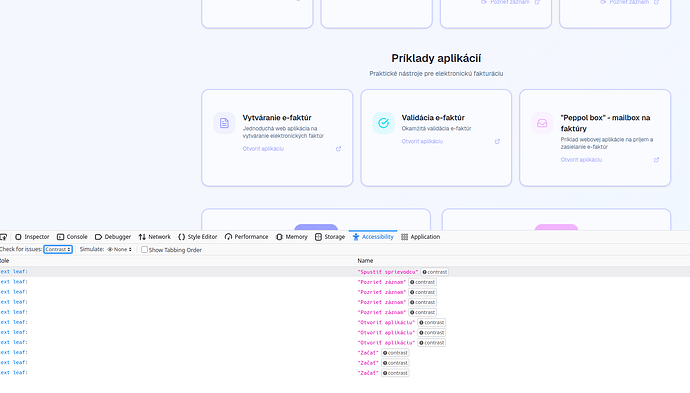The image size is (690, 393).
Task: Click the Vytváranie e-faktúr heading
Action: tap(277, 118)
